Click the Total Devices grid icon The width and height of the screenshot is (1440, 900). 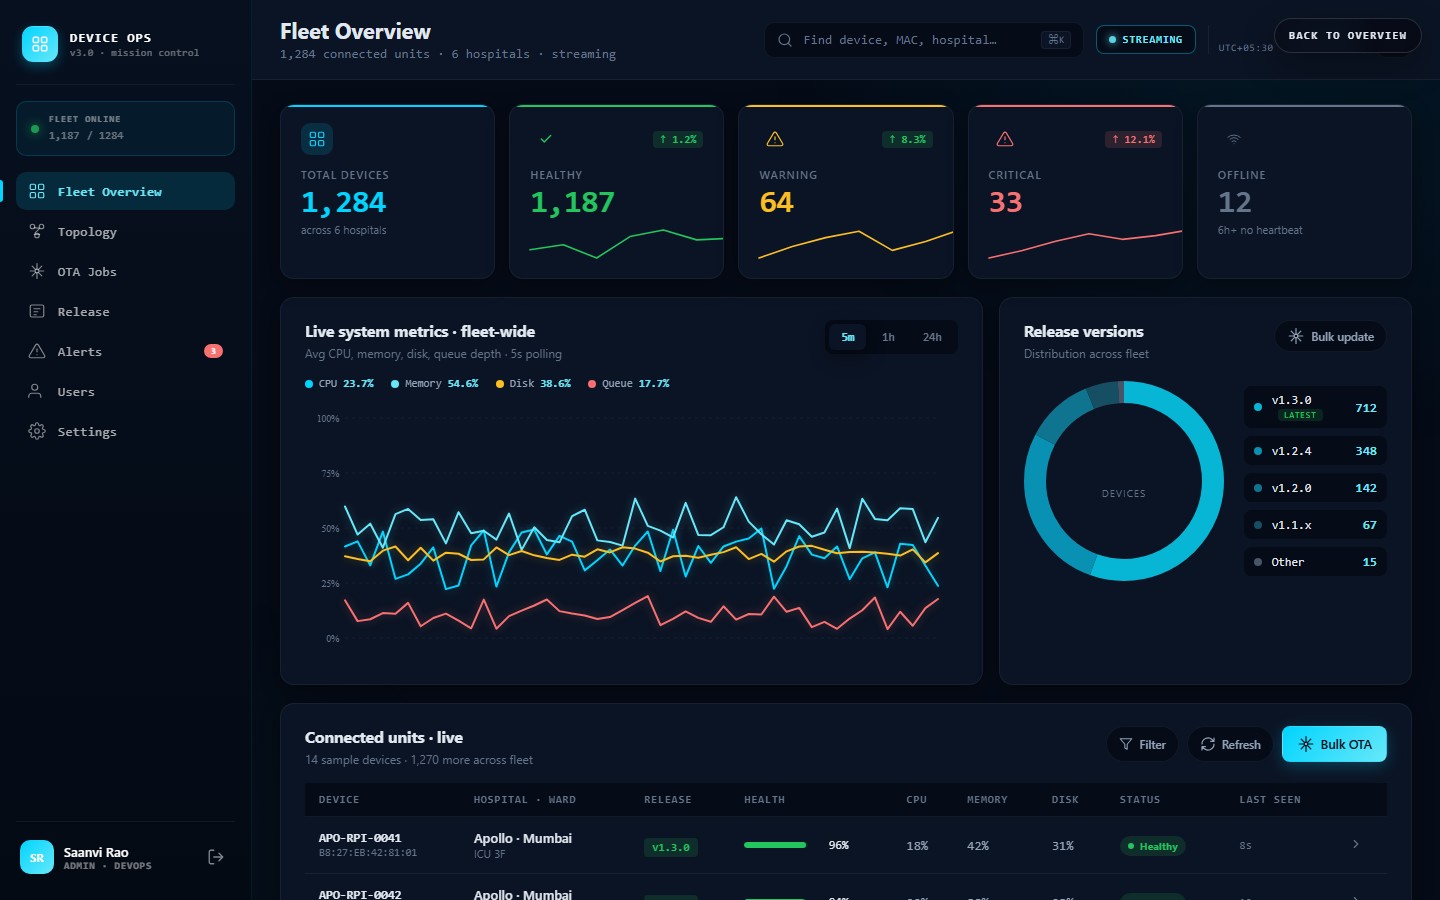(317, 139)
